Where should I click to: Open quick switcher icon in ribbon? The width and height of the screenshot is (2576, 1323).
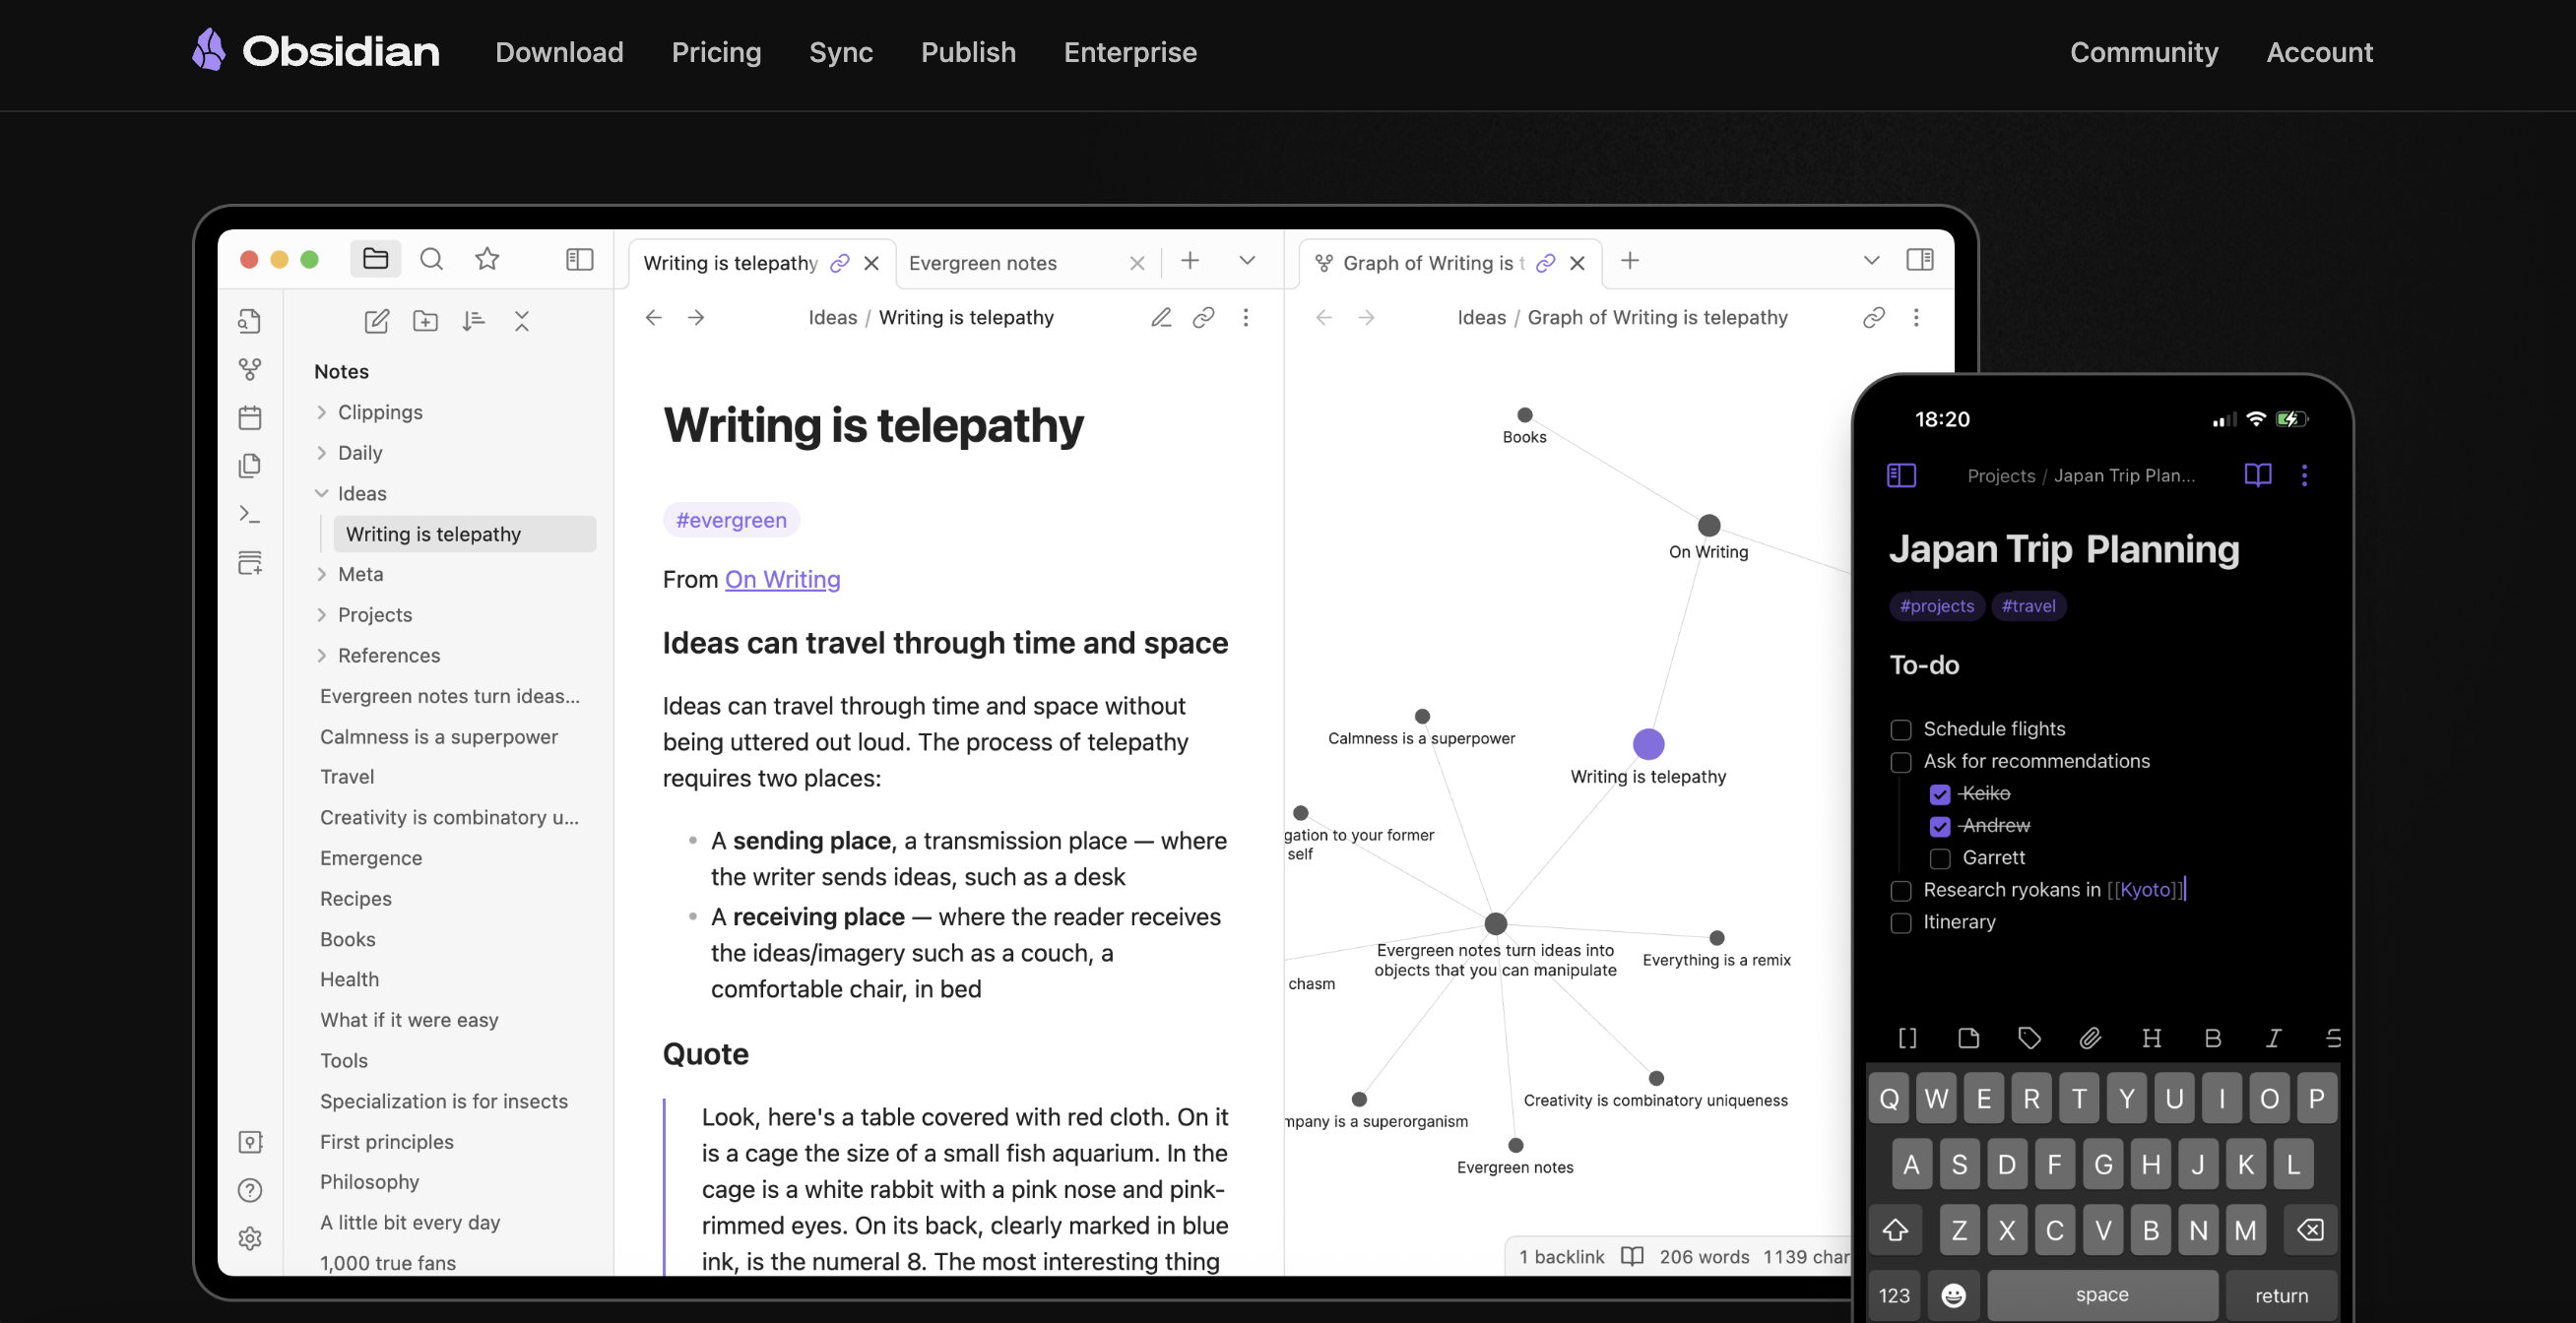tap(250, 321)
